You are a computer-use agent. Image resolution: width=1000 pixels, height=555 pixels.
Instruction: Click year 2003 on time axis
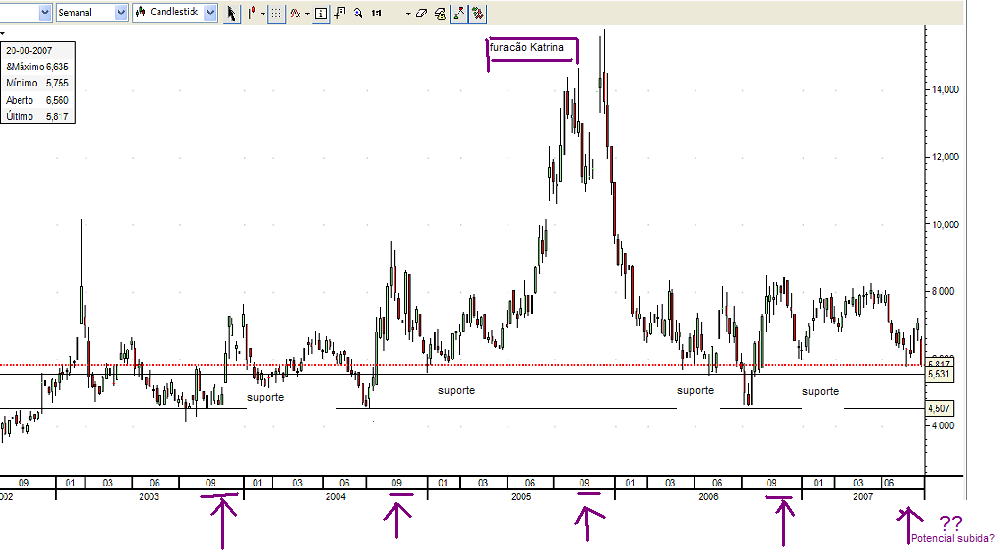click(x=149, y=496)
